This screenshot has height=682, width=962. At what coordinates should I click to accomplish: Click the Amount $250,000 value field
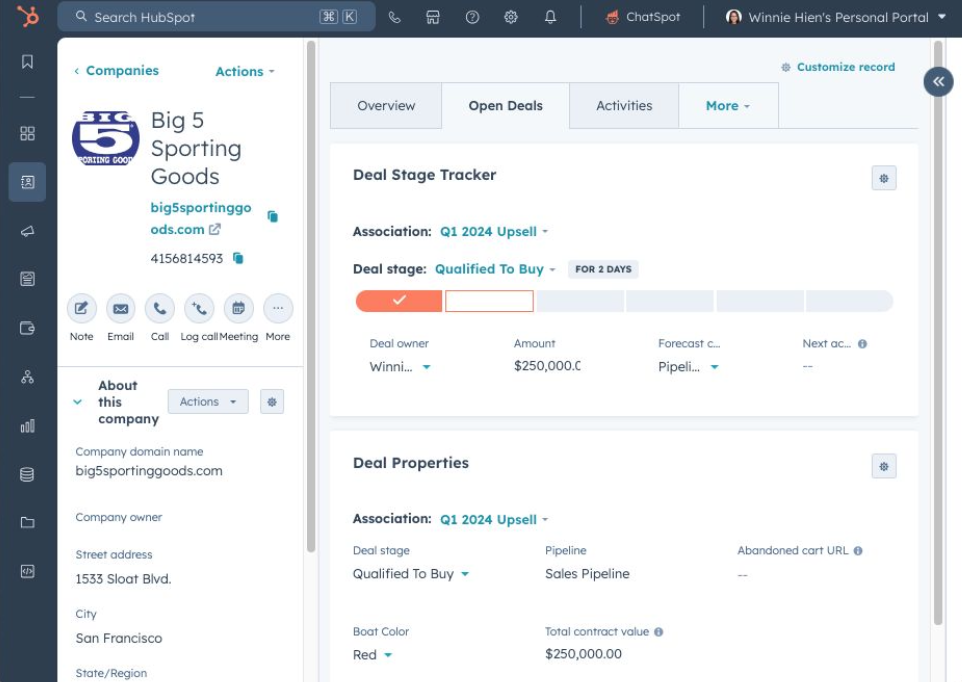click(x=547, y=366)
